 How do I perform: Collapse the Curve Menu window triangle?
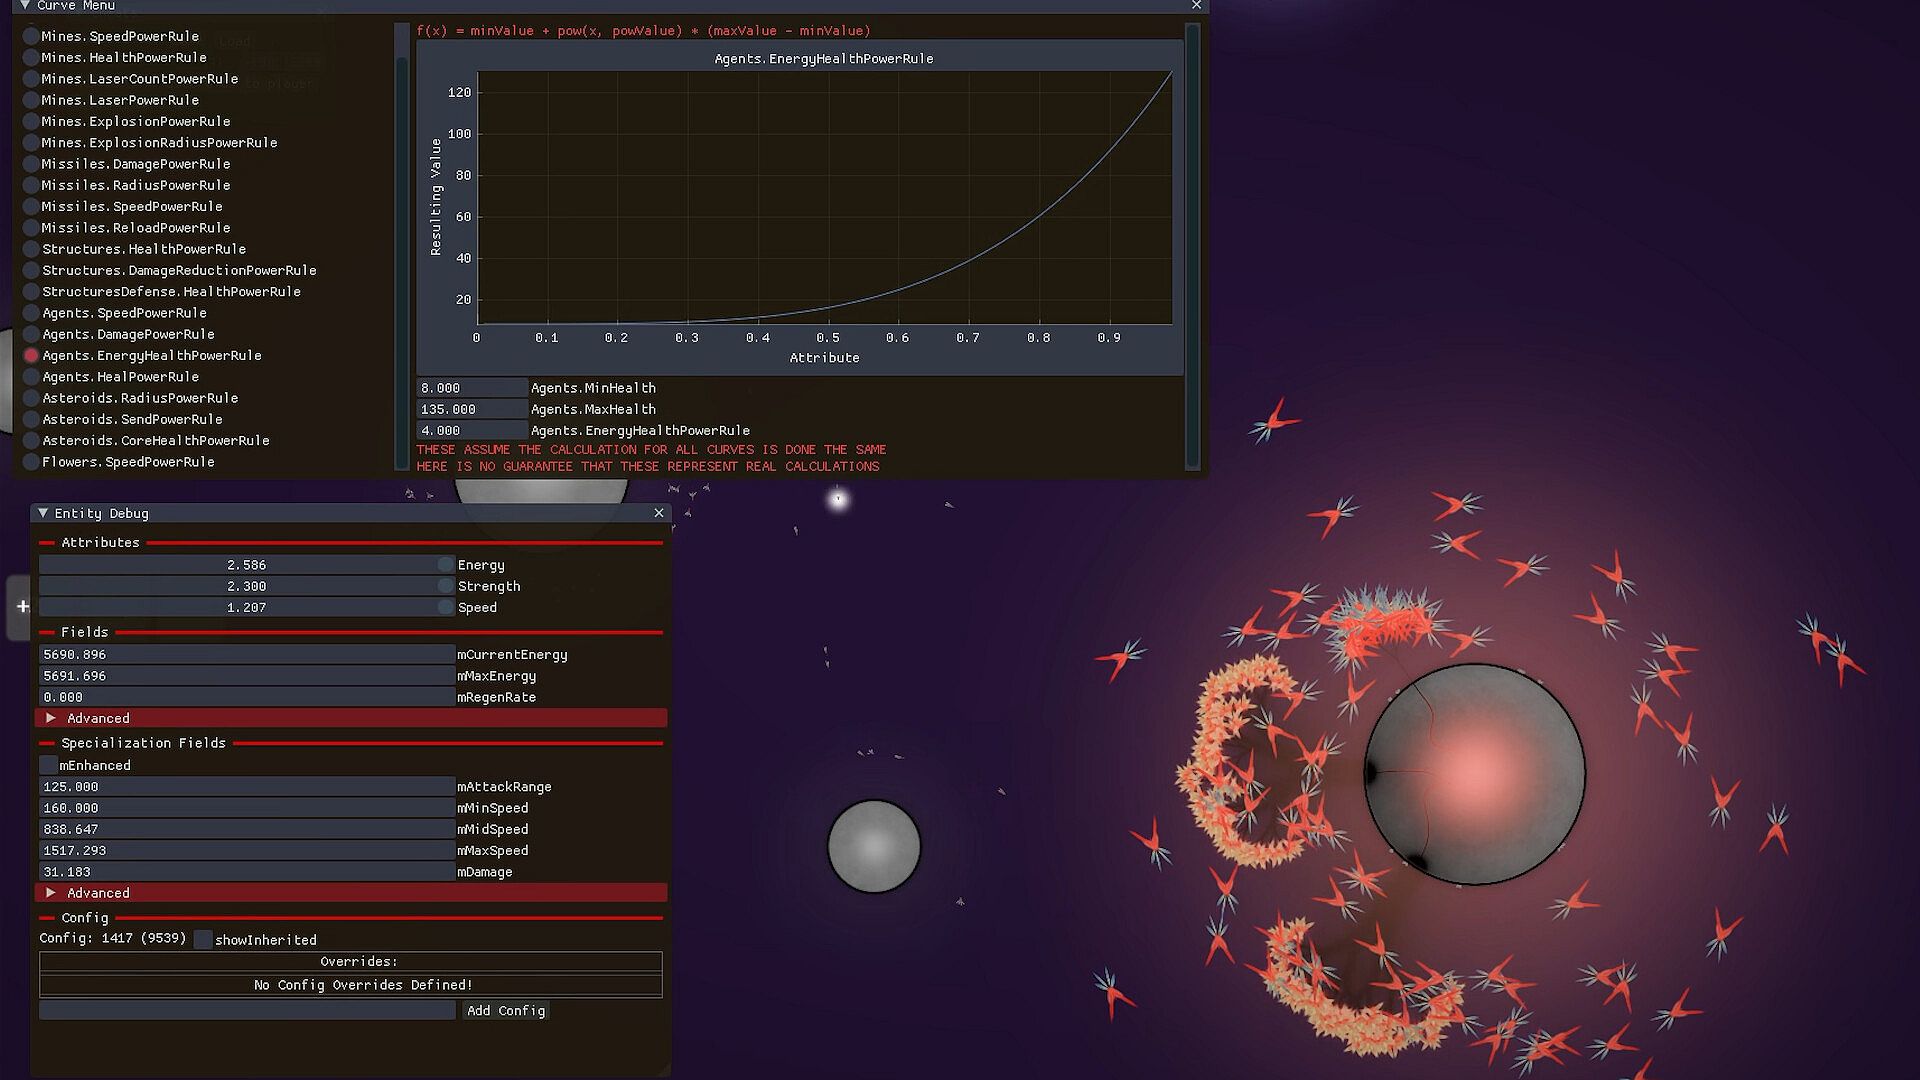tap(25, 5)
